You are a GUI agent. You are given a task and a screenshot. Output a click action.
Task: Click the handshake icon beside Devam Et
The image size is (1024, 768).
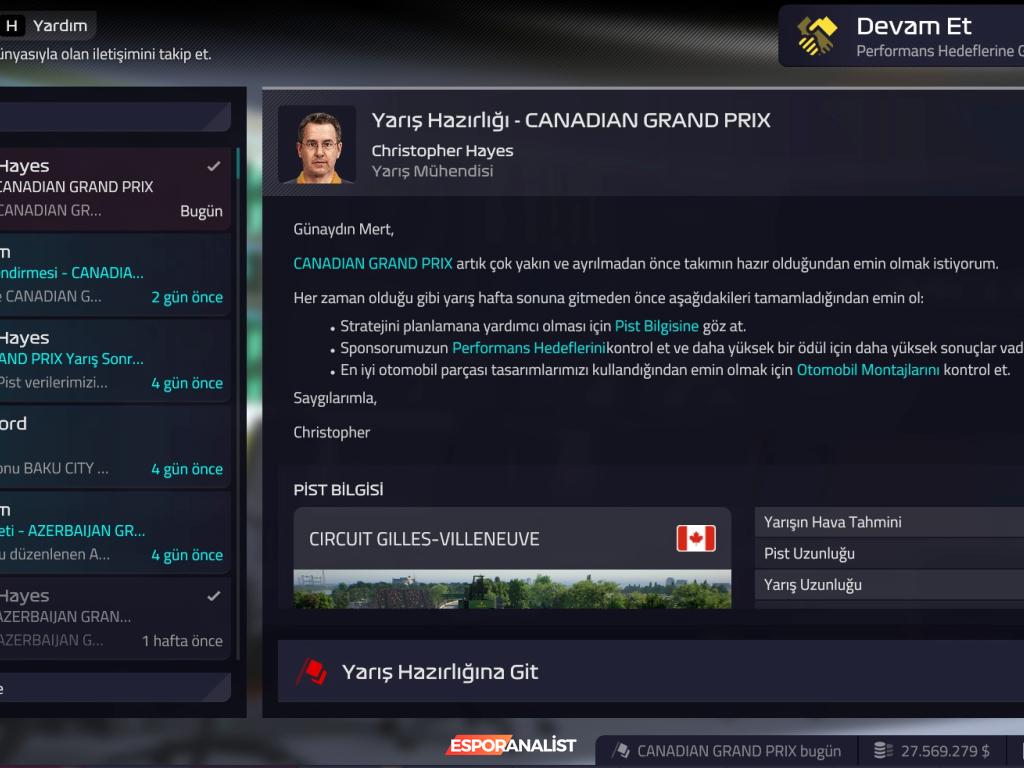point(817,36)
